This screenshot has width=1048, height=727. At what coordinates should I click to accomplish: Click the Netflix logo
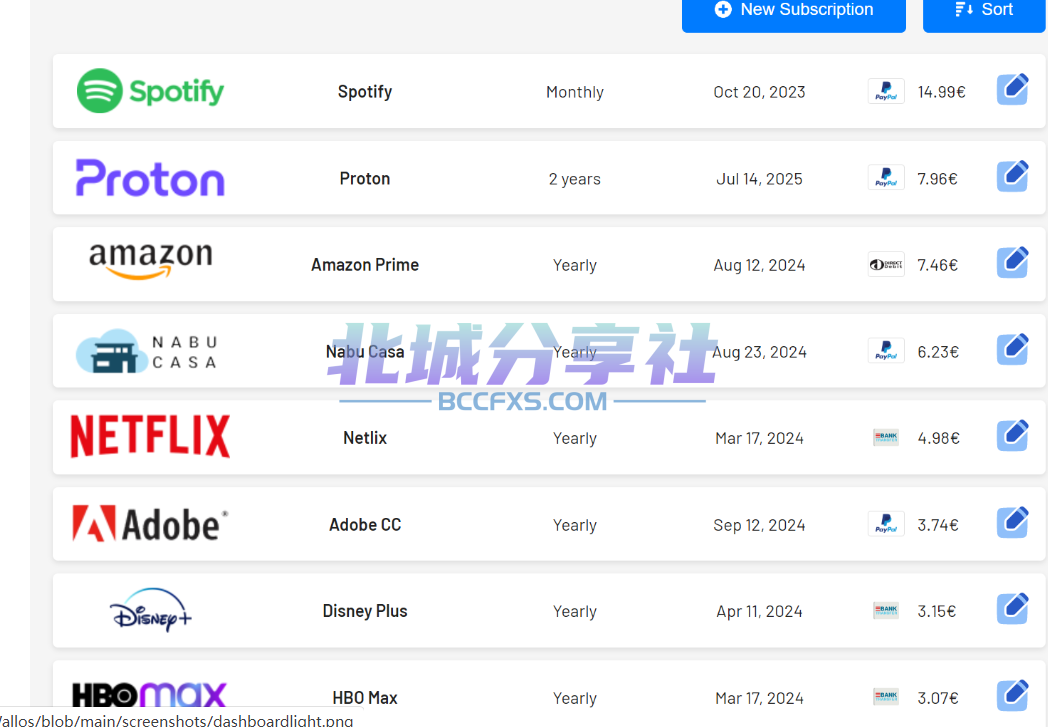click(150, 436)
